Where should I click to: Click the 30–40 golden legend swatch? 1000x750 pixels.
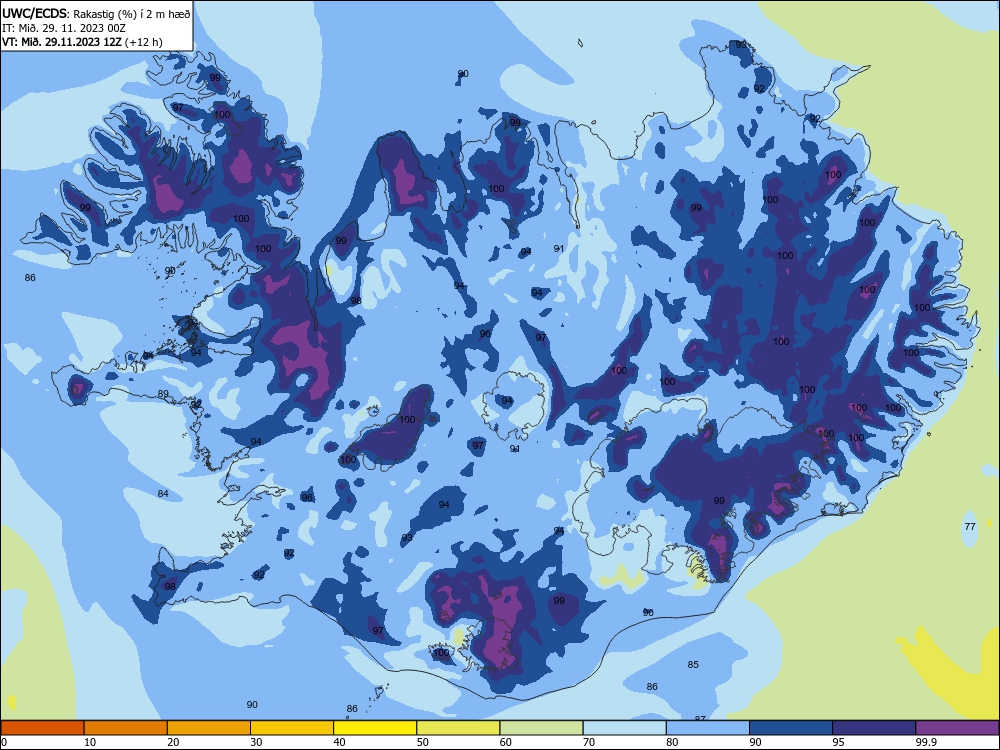click(x=292, y=728)
